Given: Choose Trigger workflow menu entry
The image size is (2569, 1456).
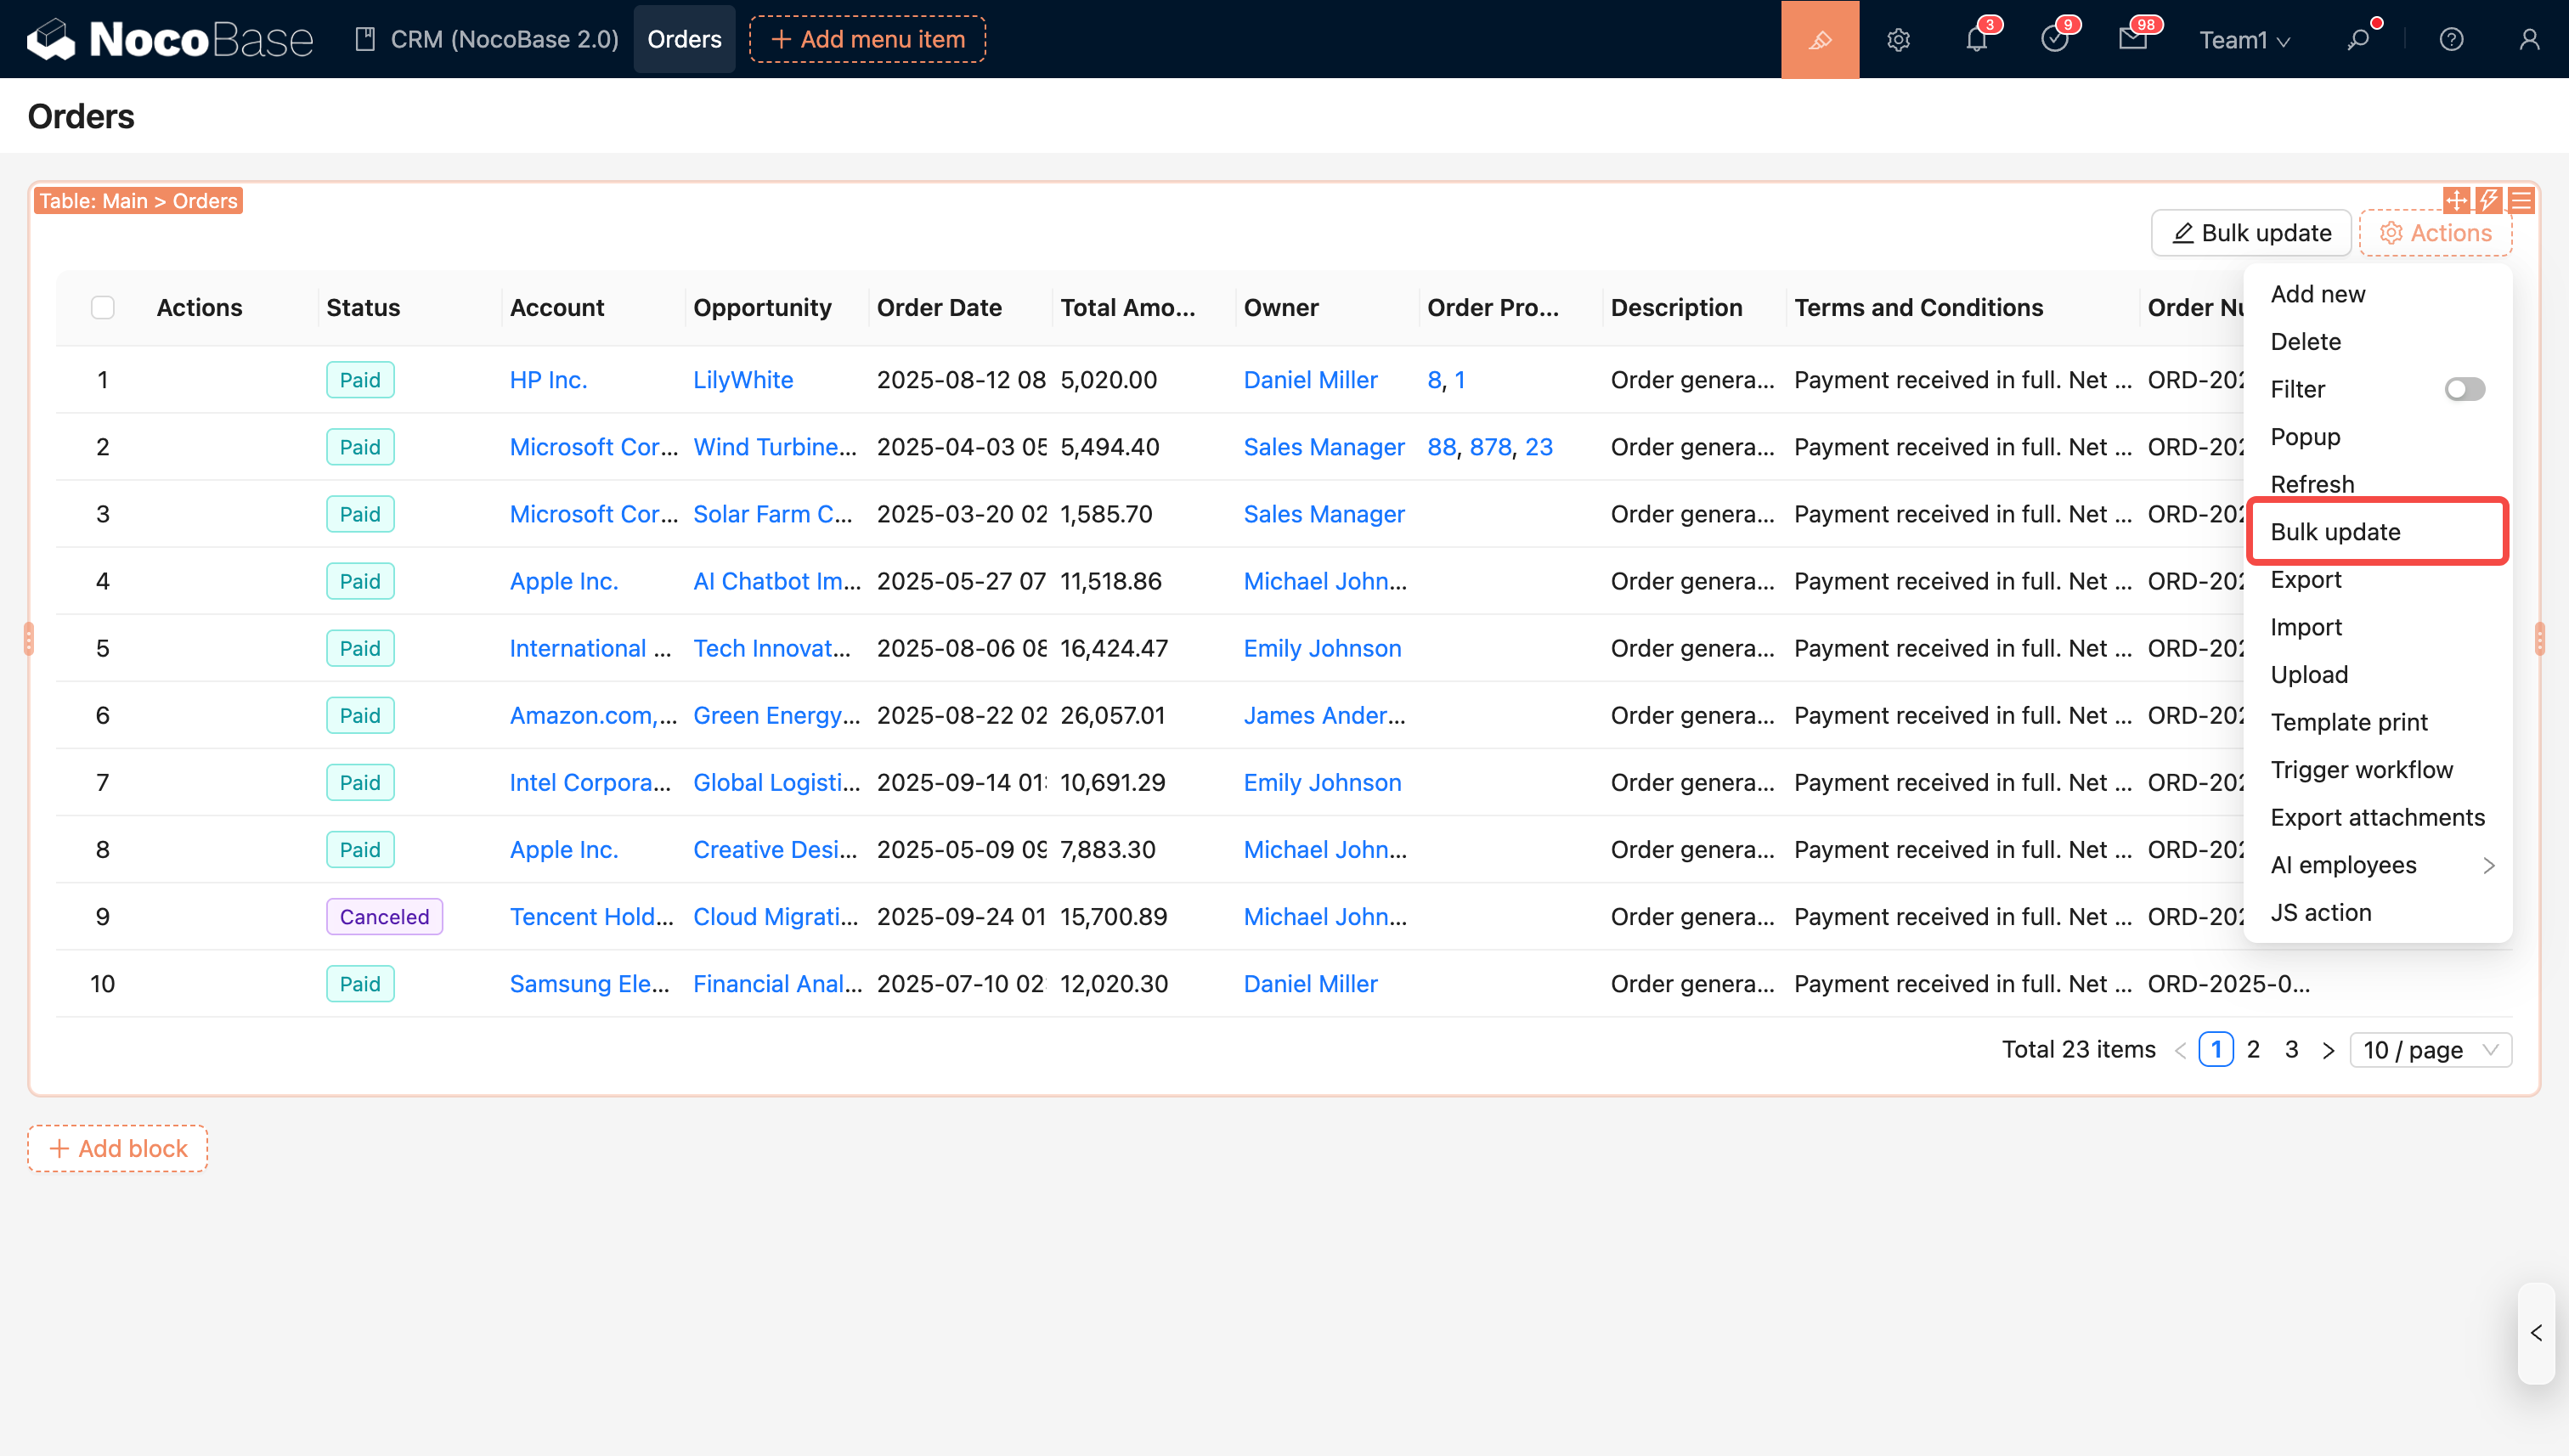Looking at the screenshot, I should [2361, 770].
